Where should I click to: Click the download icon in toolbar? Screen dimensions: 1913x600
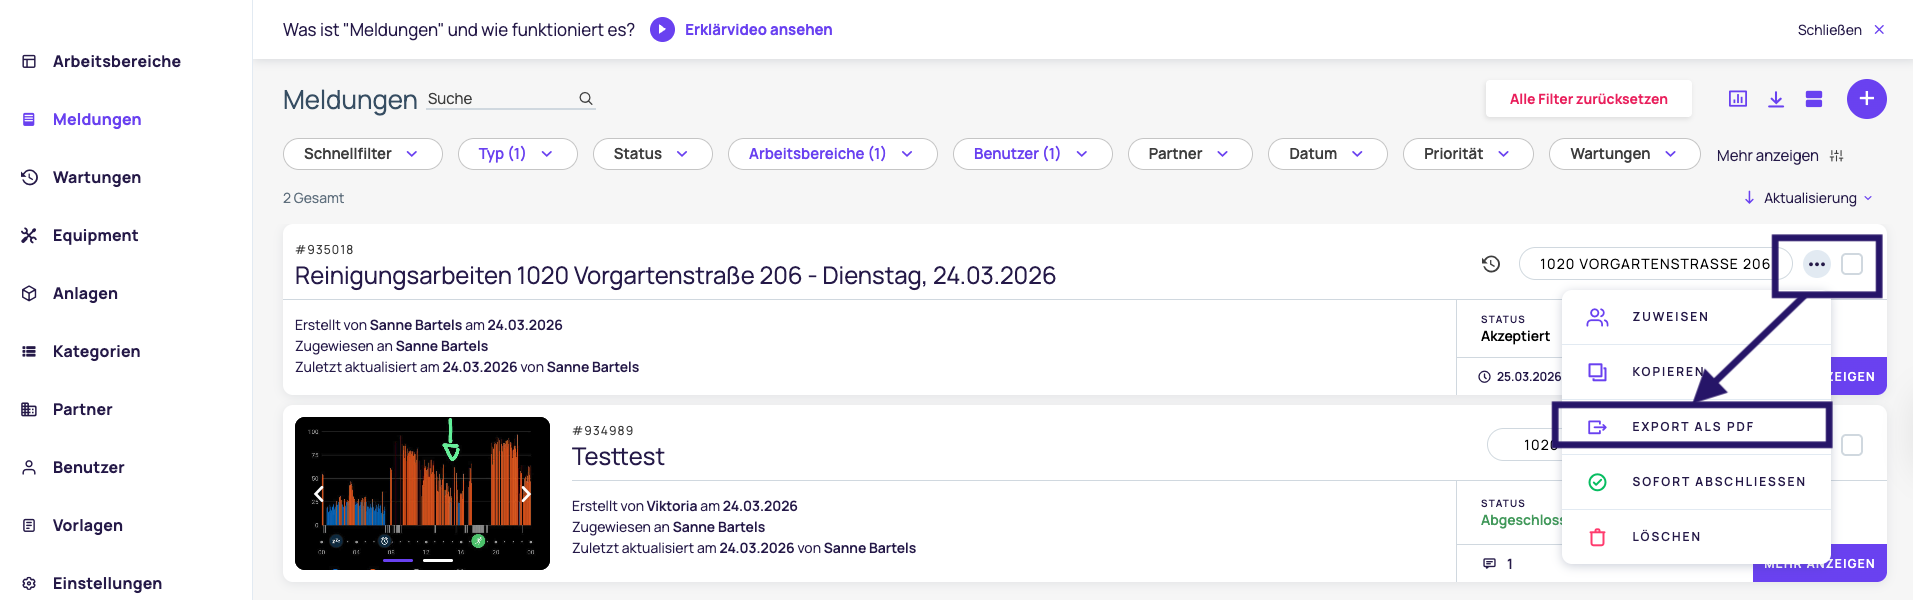click(x=1776, y=99)
